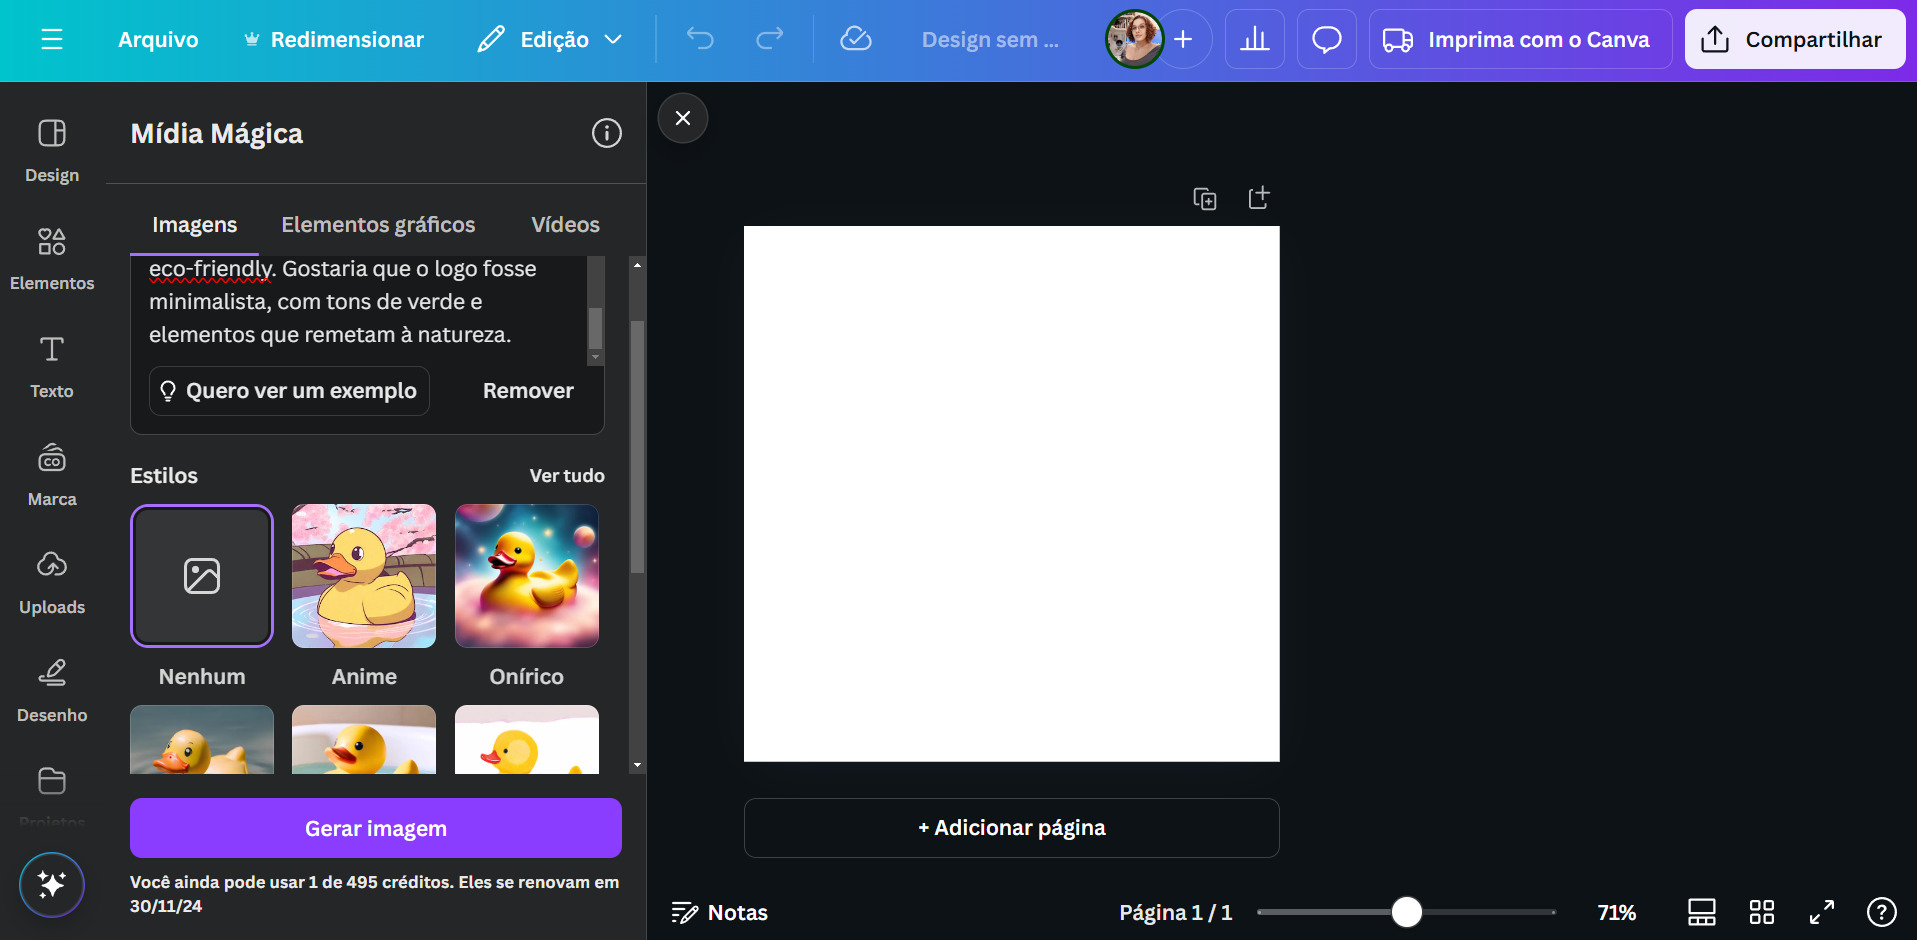Click the Gerar imagem button
Viewport: 1917px width, 940px height.
376,828
